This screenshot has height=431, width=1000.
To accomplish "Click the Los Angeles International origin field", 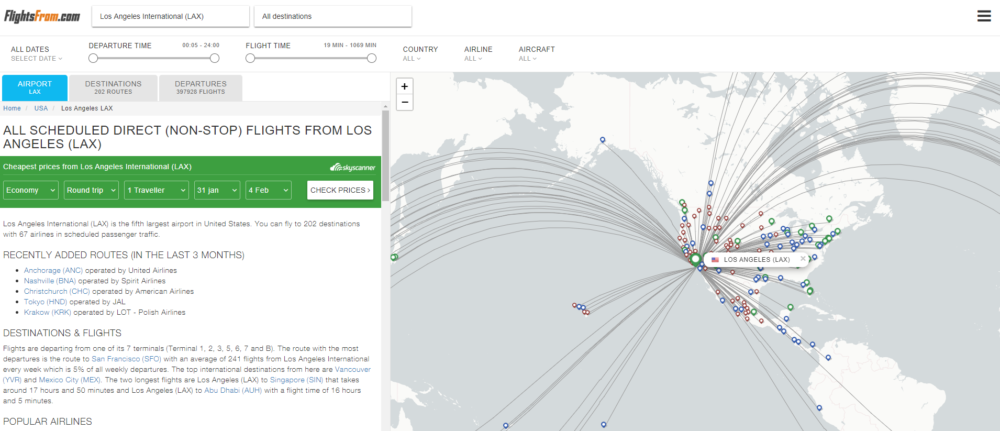I will 170,17.
